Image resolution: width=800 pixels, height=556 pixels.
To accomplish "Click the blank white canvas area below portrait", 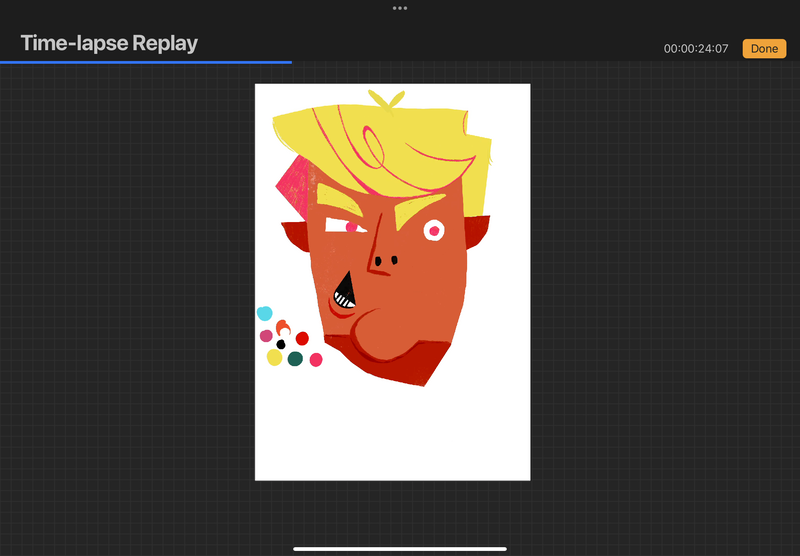I will [392, 435].
